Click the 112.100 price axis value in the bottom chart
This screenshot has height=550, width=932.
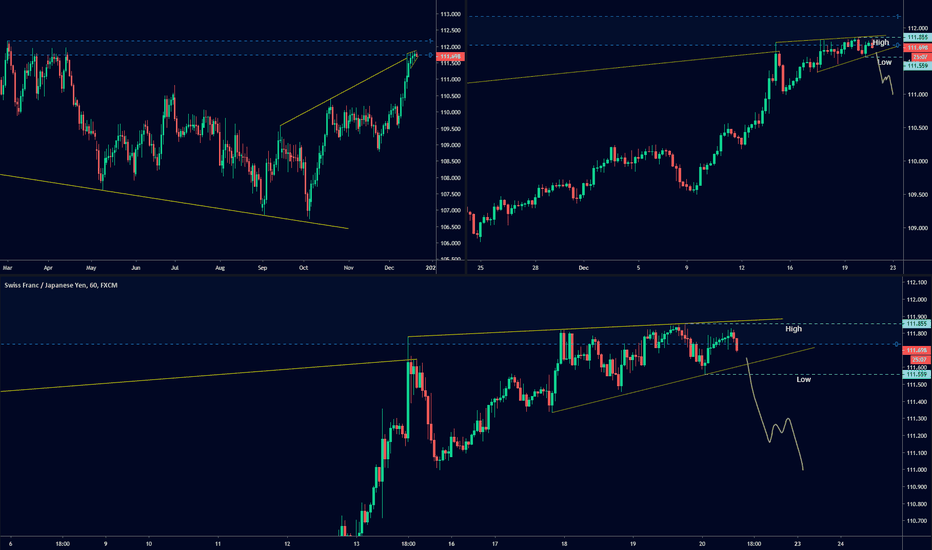(918, 283)
